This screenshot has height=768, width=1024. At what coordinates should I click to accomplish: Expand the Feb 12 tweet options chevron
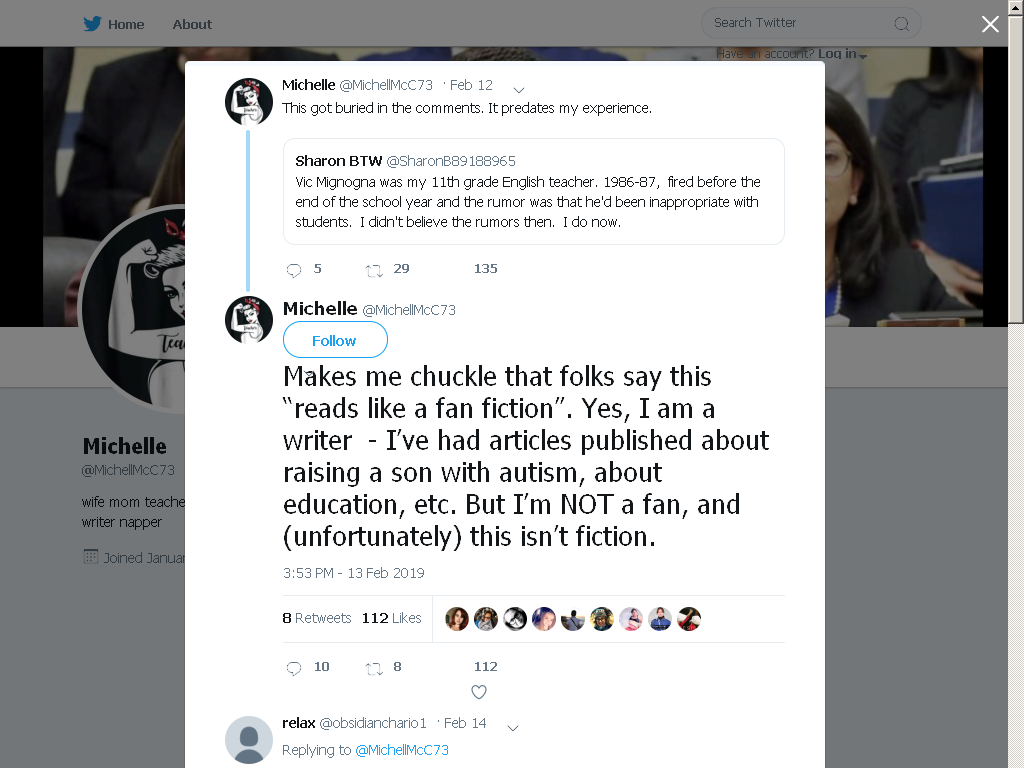(519, 89)
